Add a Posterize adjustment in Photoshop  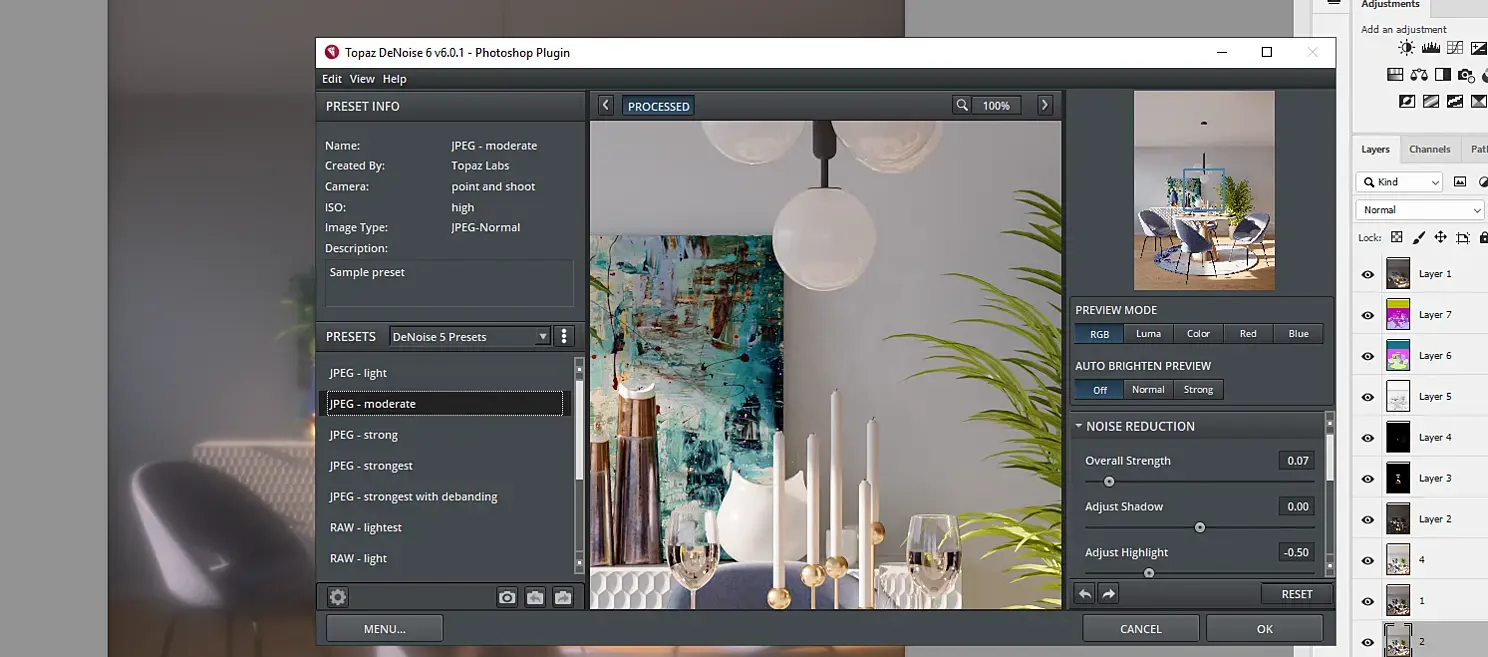pyautogui.click(x=1431, y=101)
